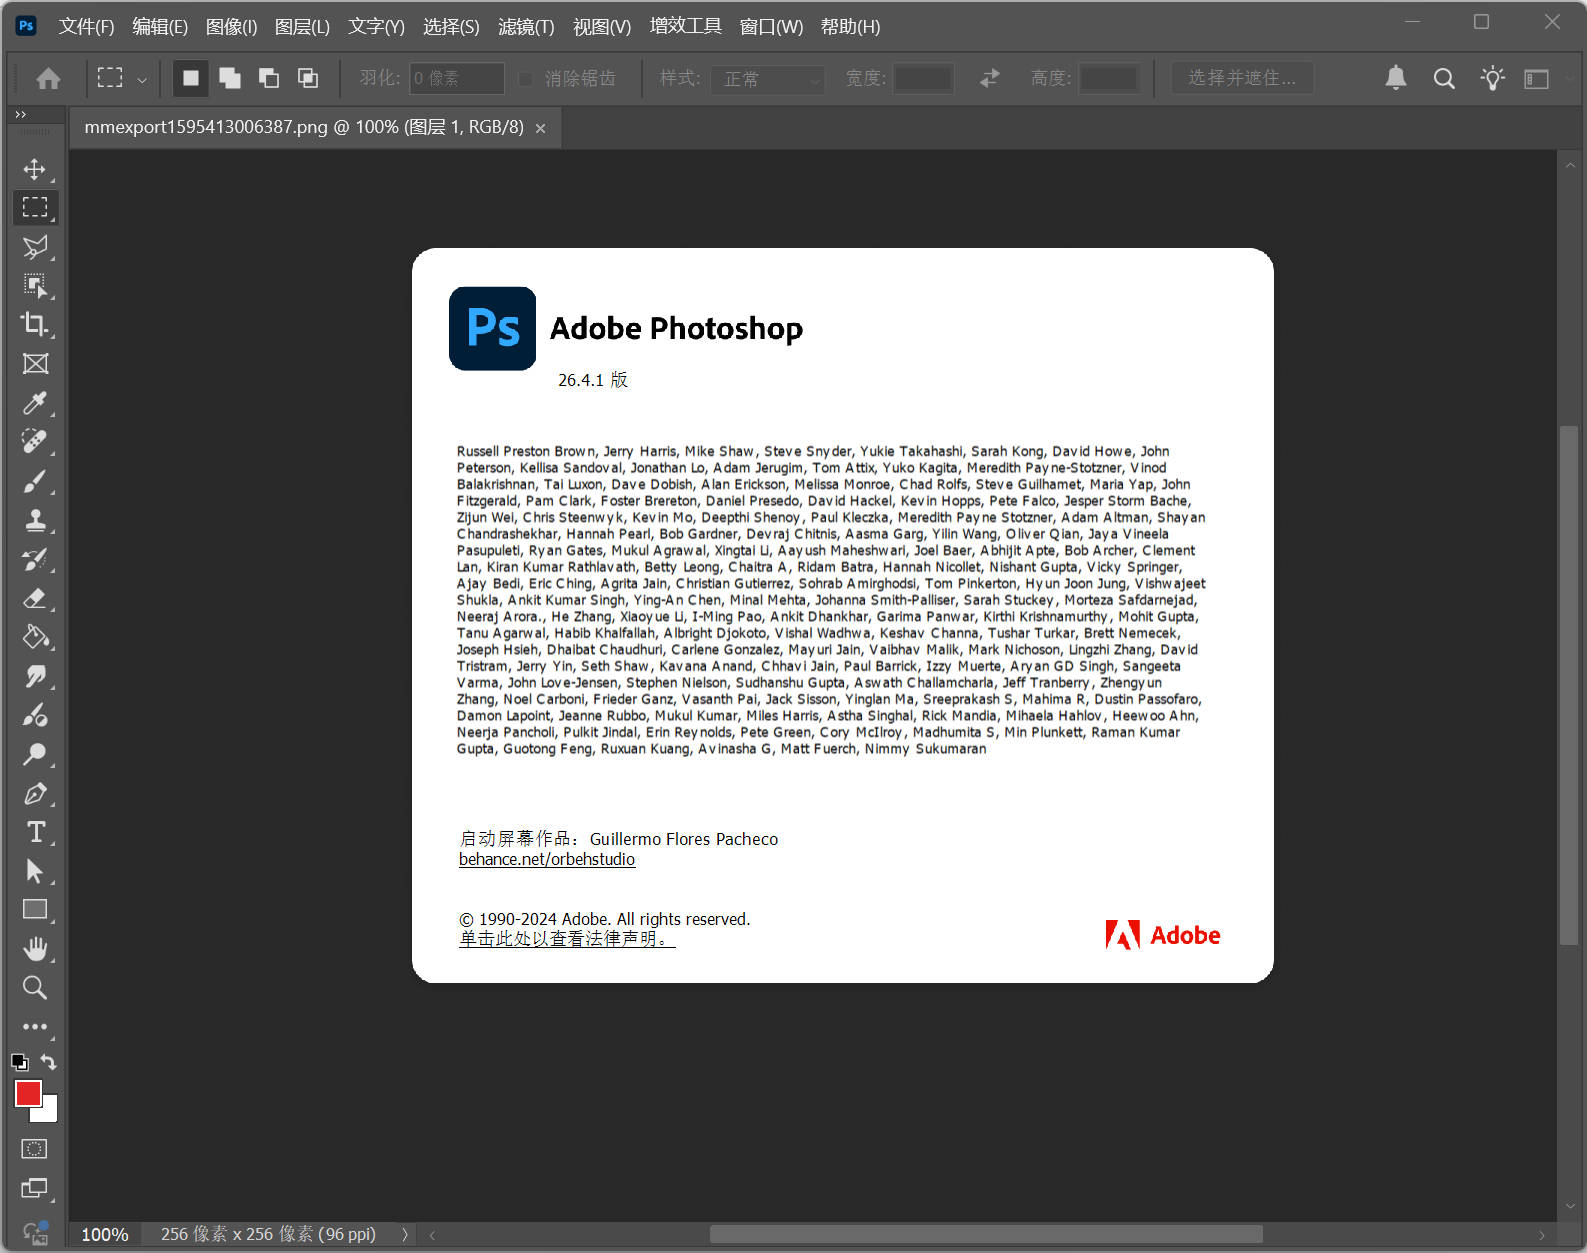Viewport: 1587px width, 1253px height.
Task: Select the Horizontal Type tool
Action: pyautogui.click(x=35, y=832)
